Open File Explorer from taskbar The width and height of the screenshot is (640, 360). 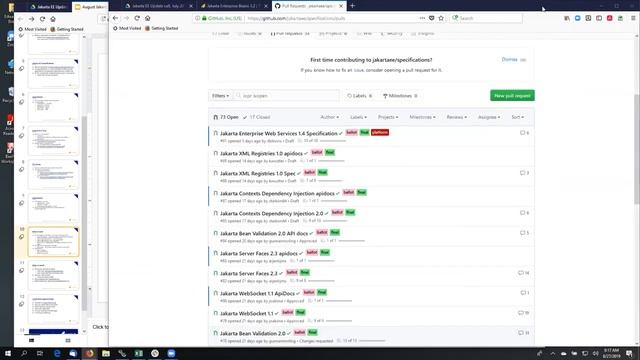(106, 353)
